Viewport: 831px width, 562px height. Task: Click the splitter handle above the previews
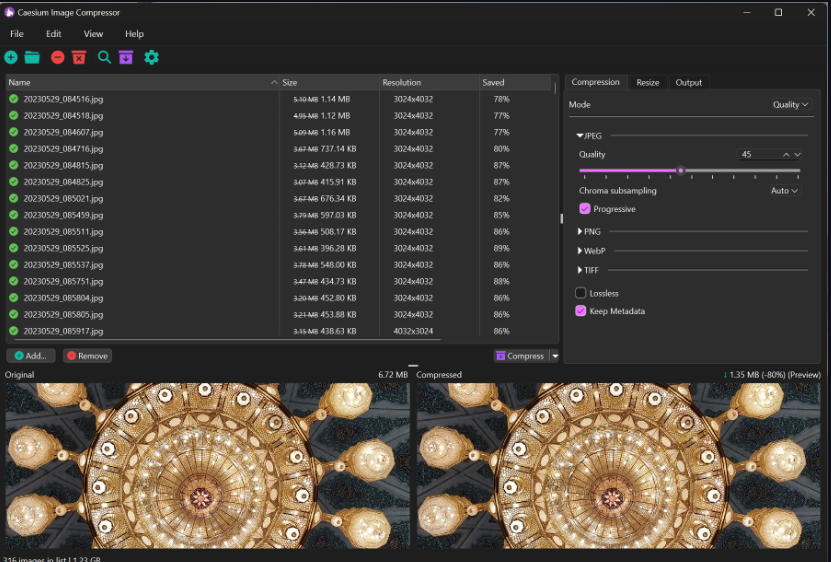(x=413, y=366)
